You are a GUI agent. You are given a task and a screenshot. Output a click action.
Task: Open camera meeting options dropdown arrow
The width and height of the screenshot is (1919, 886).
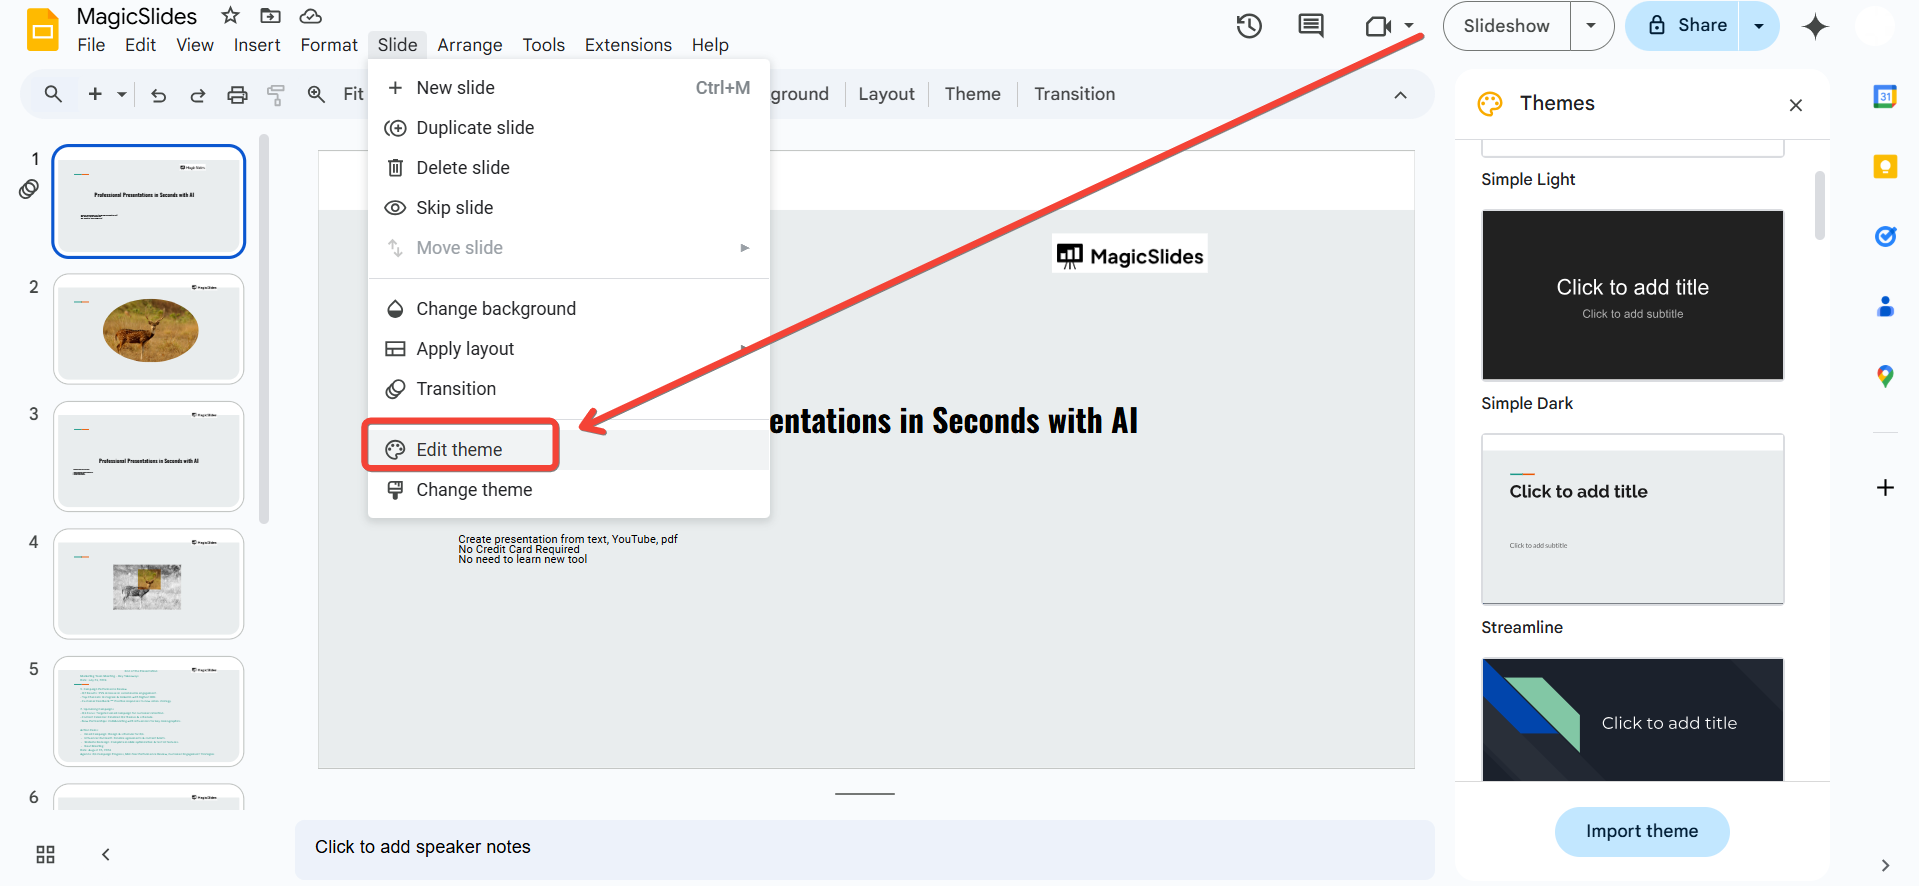click(x=1409, y=26)
